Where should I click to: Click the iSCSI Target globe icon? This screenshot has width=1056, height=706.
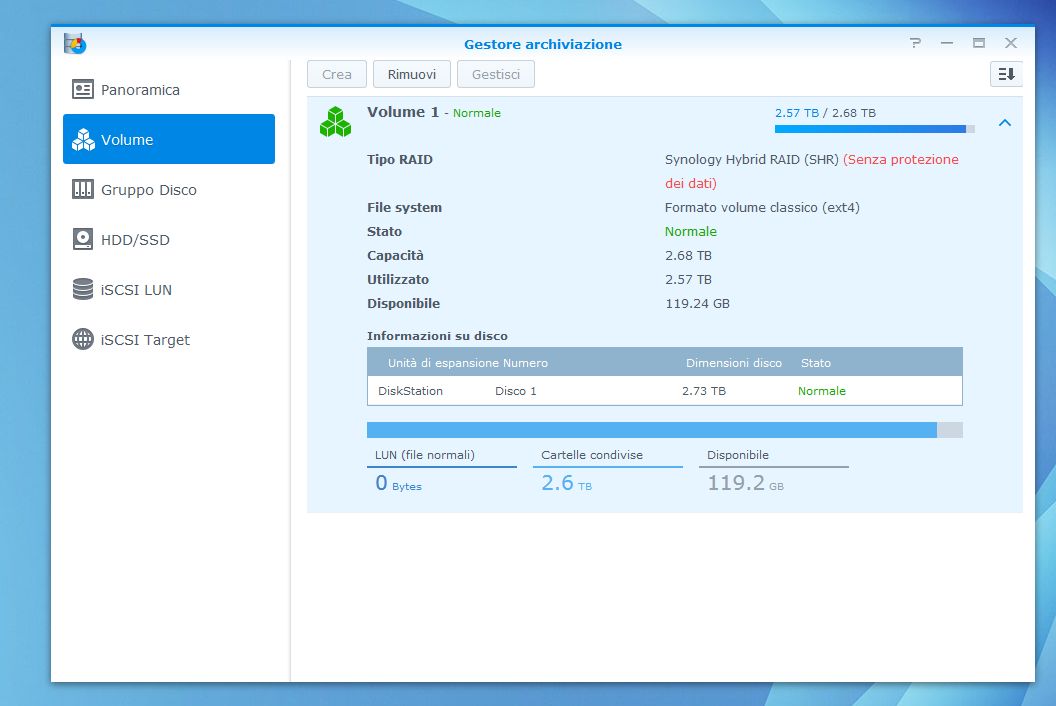(x=83, y=339)
